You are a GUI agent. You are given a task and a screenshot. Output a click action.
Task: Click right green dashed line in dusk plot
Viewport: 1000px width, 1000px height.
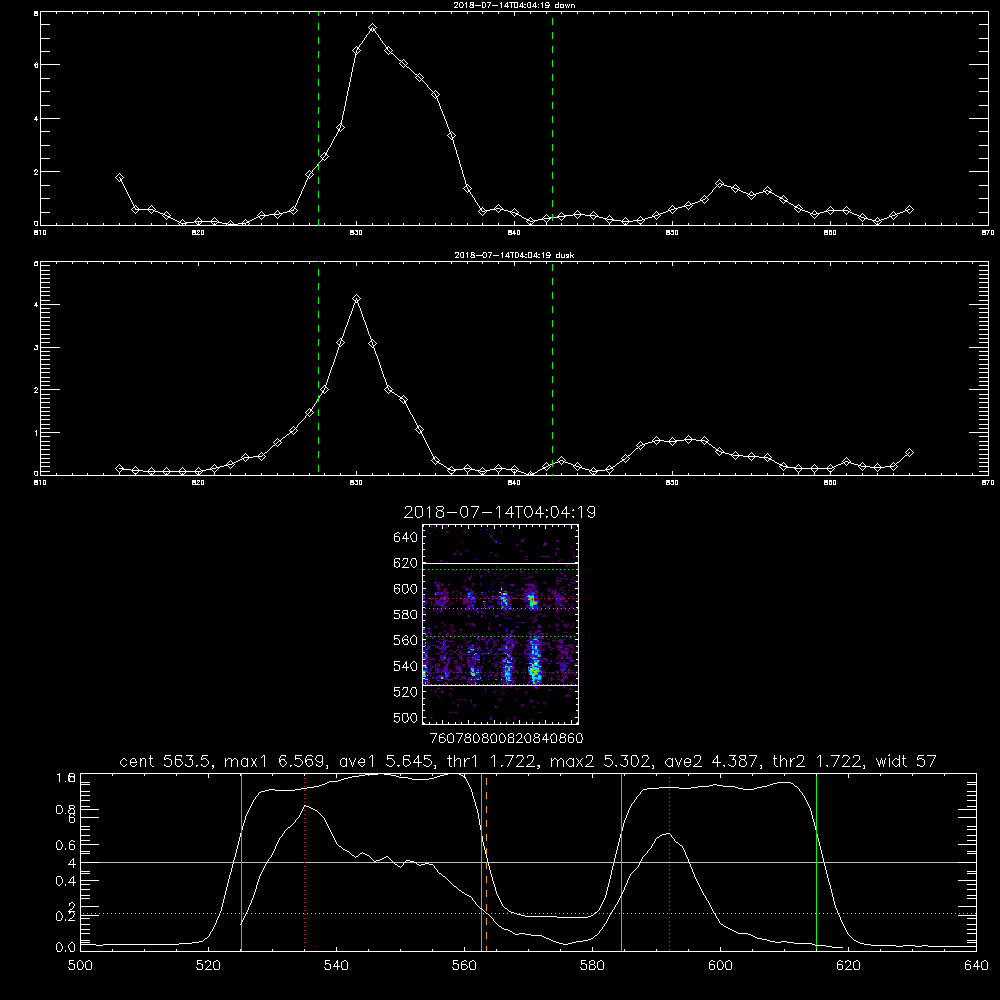[x=552, y=369]
